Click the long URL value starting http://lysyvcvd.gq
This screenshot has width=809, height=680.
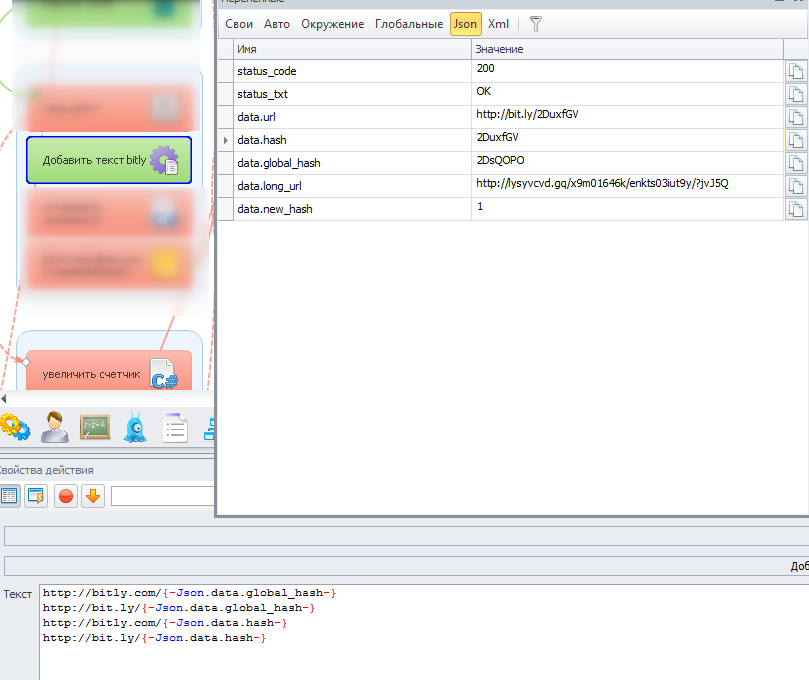coord(602,183)
